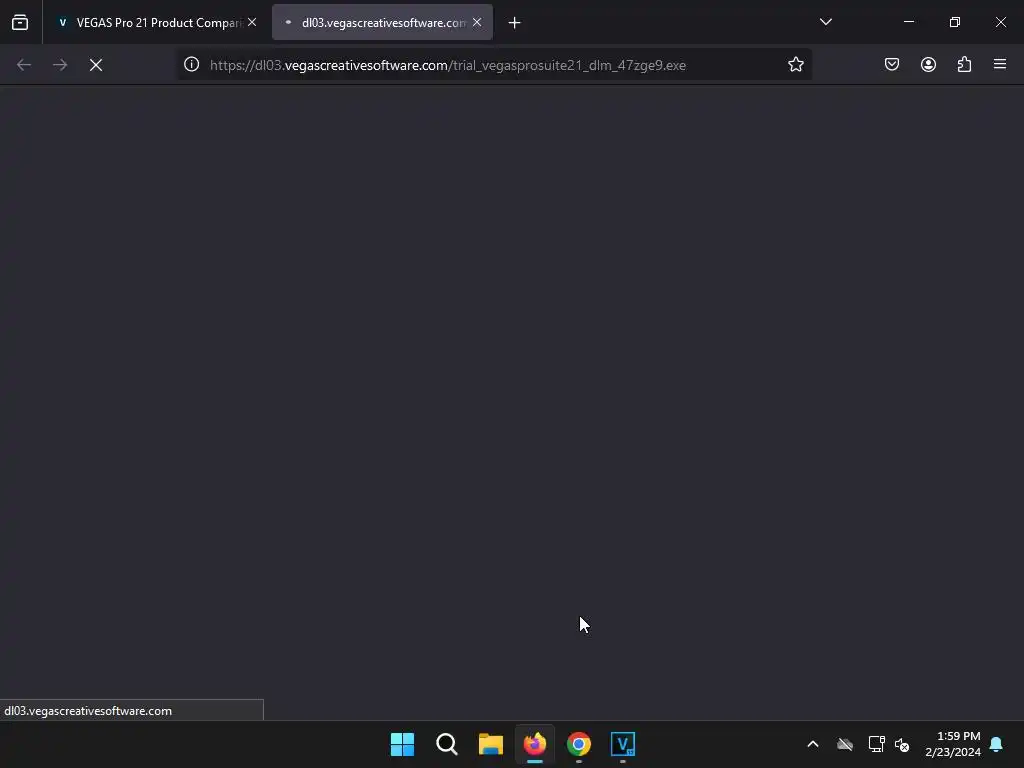The image size is (1024, 768).
Task: Open Extensions puzzle icon
Action: [x=964, y=64]
